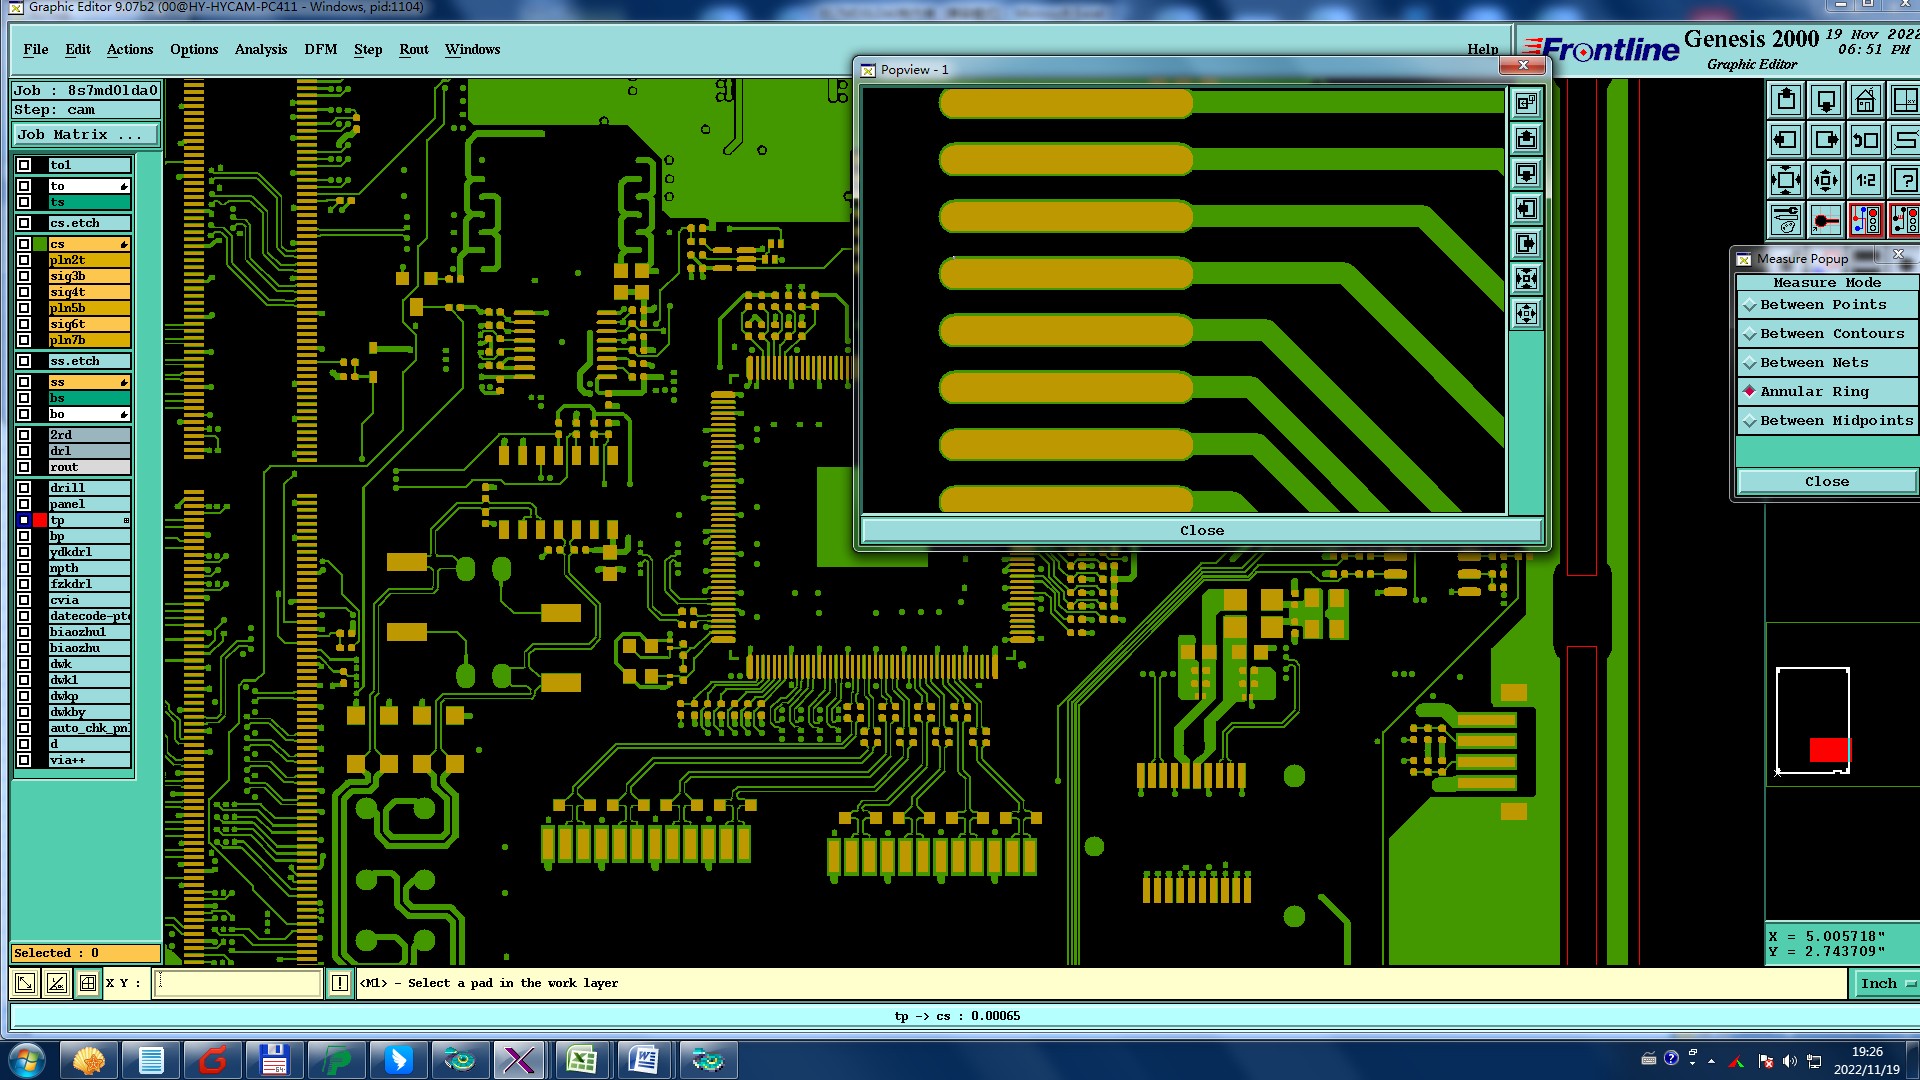Click Close button in the Popview window

point(1200,531)
